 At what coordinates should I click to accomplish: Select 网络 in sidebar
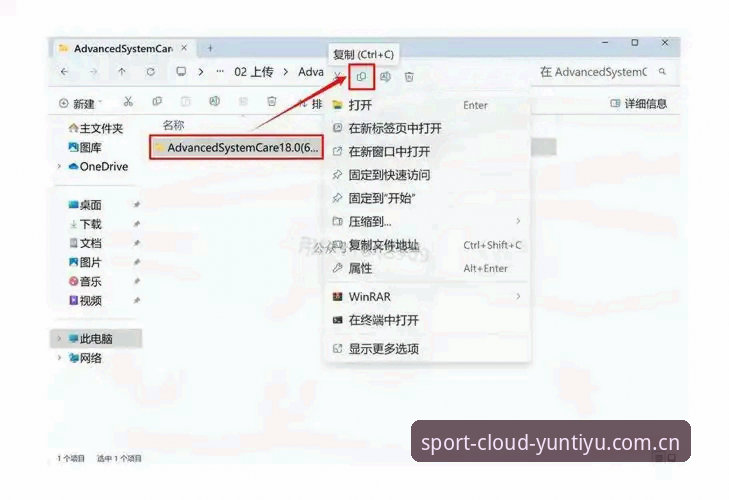pyautogui.click(x=85, y=358)
